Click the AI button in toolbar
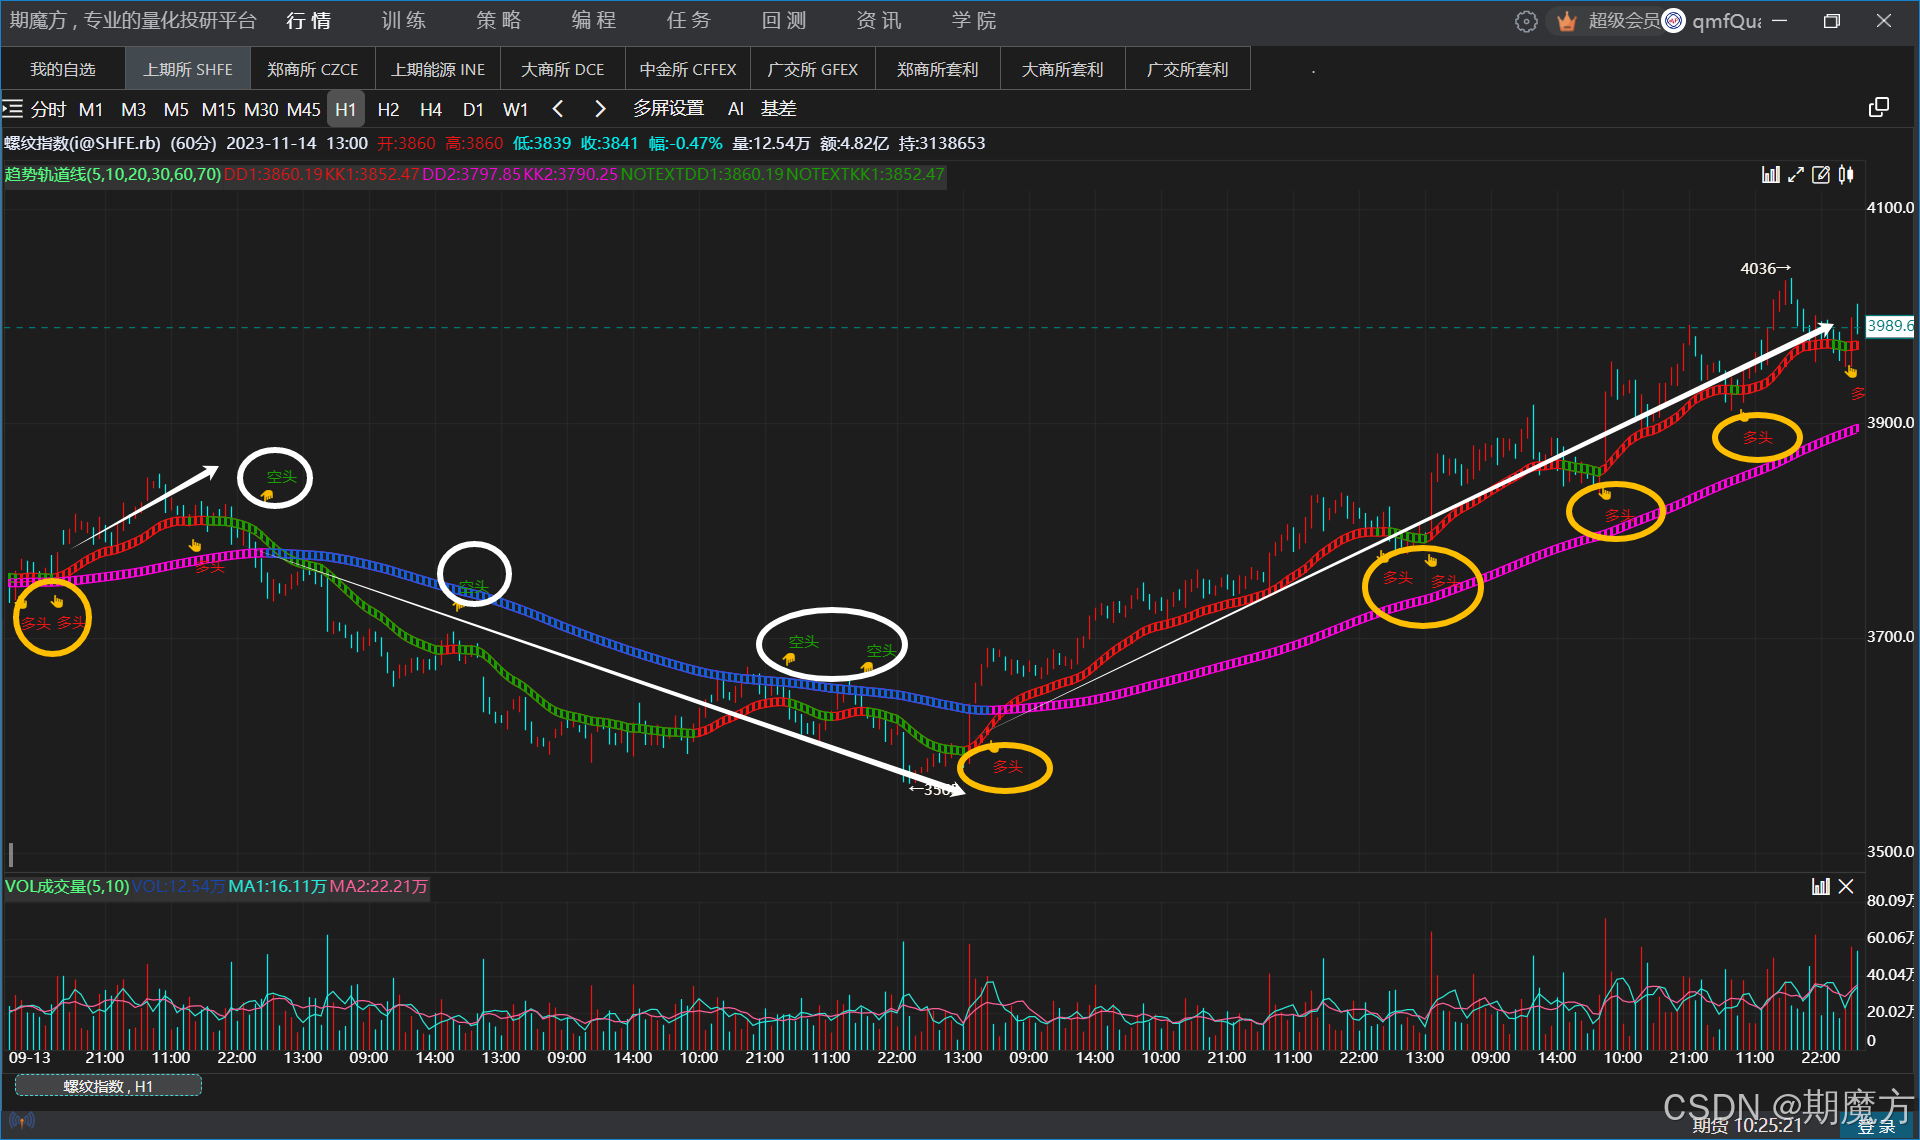 (x=735, y=108)
